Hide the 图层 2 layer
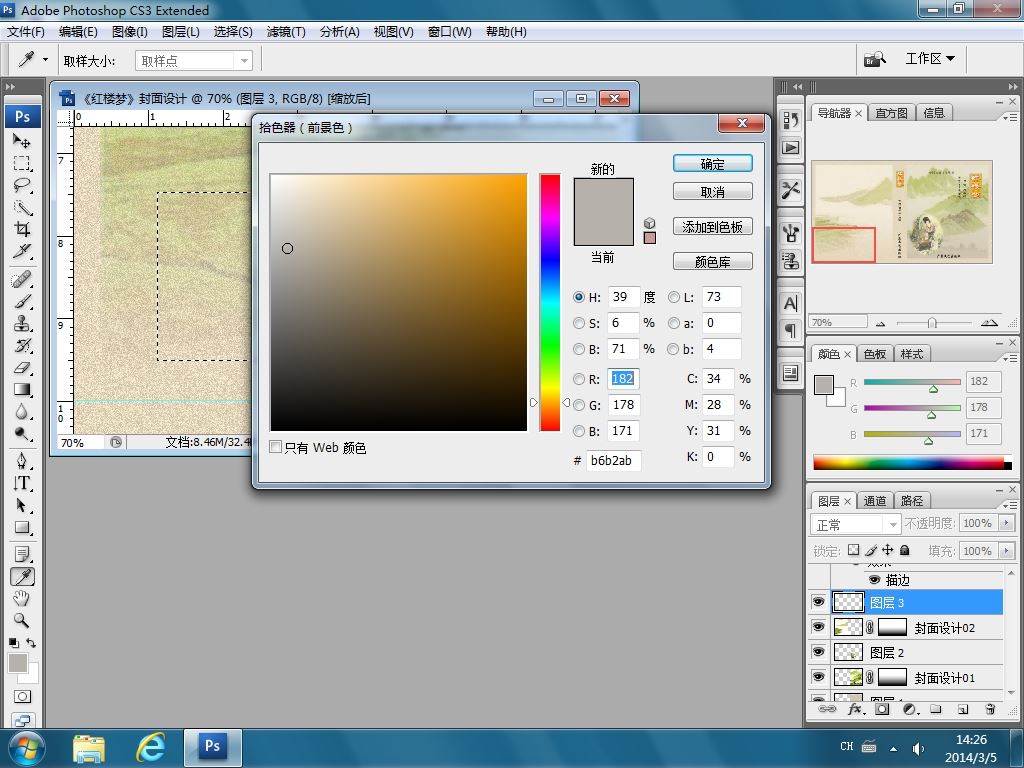 pos(818,652)
